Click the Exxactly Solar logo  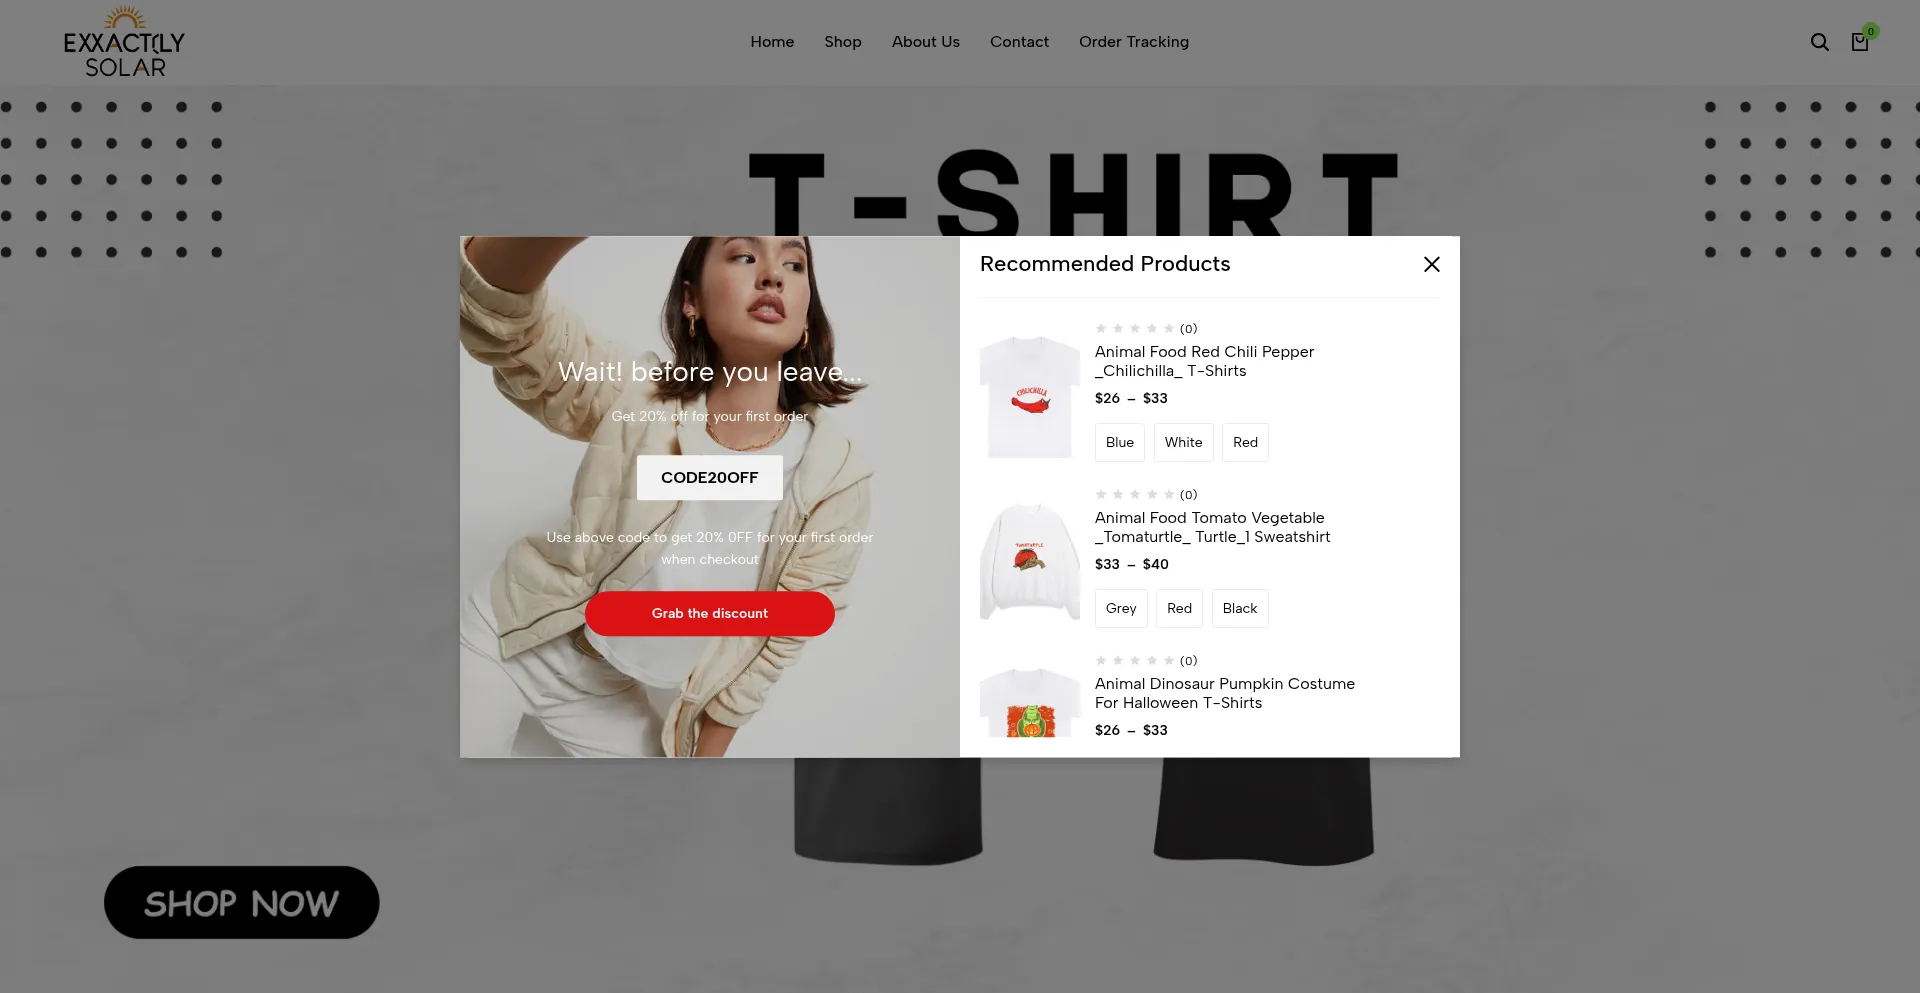124,42
